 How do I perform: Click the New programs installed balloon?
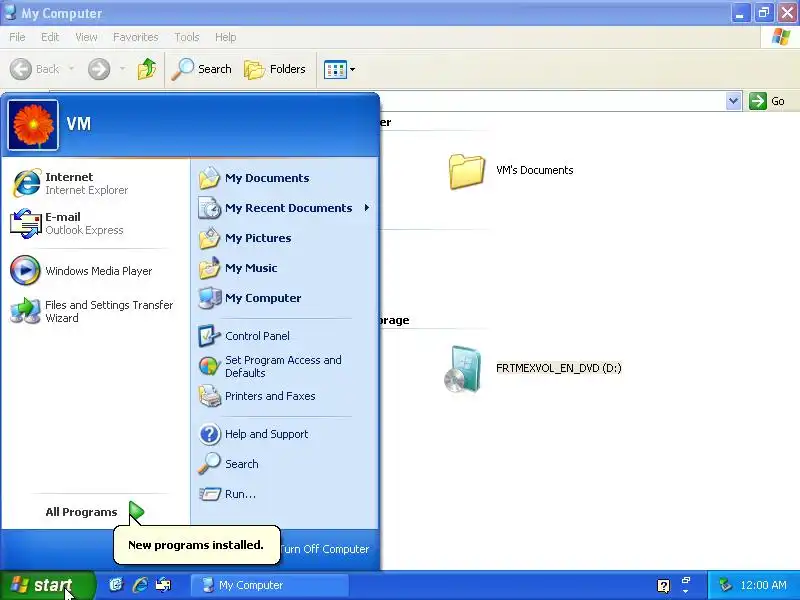(x=196, y=545)
